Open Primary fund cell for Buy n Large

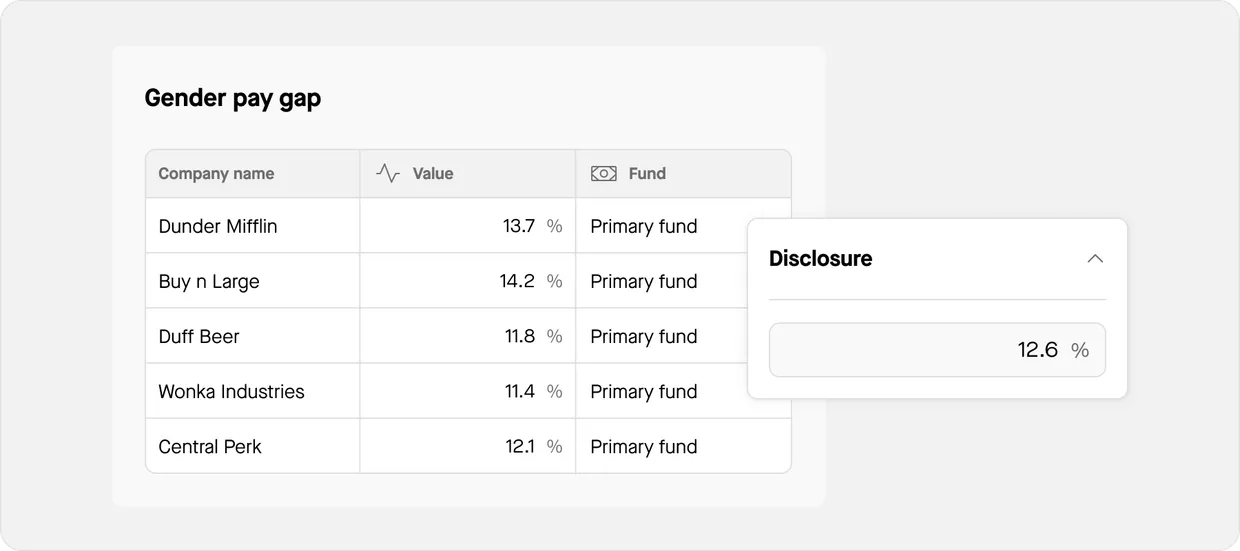click(644, 281)
